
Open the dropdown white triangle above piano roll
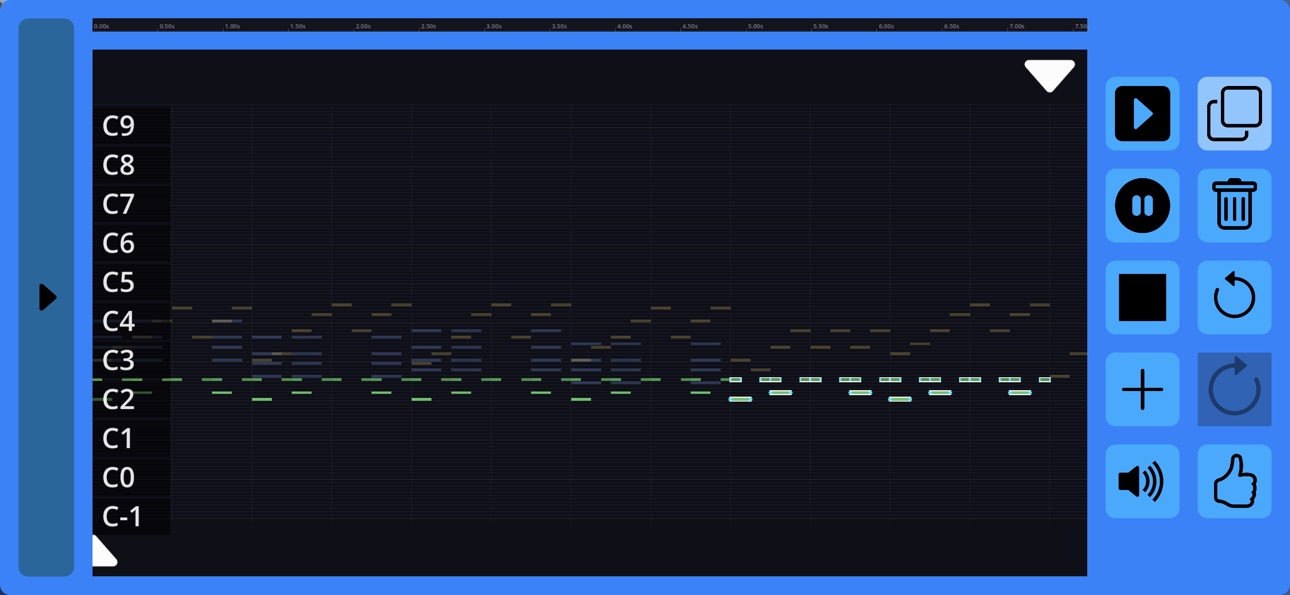[1049, 76]
